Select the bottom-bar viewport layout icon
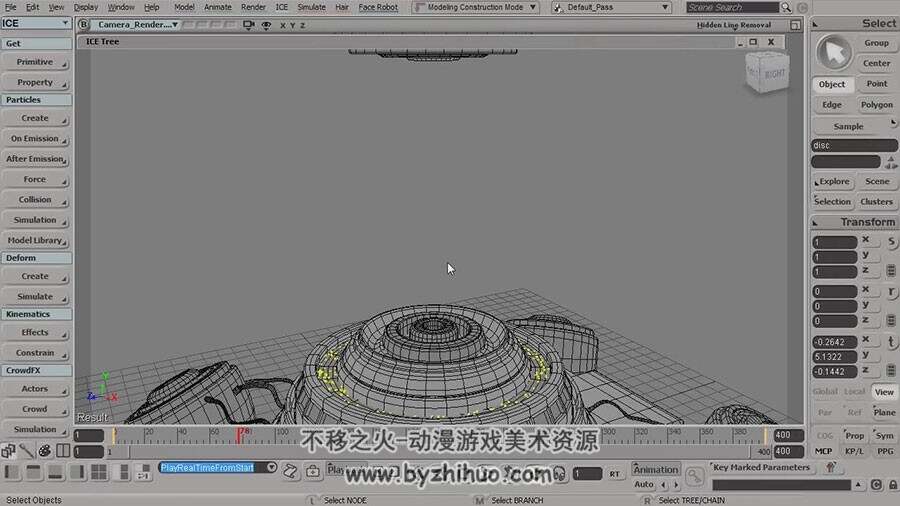The height and width of the screenshot is (506, 900). (56, 472)
